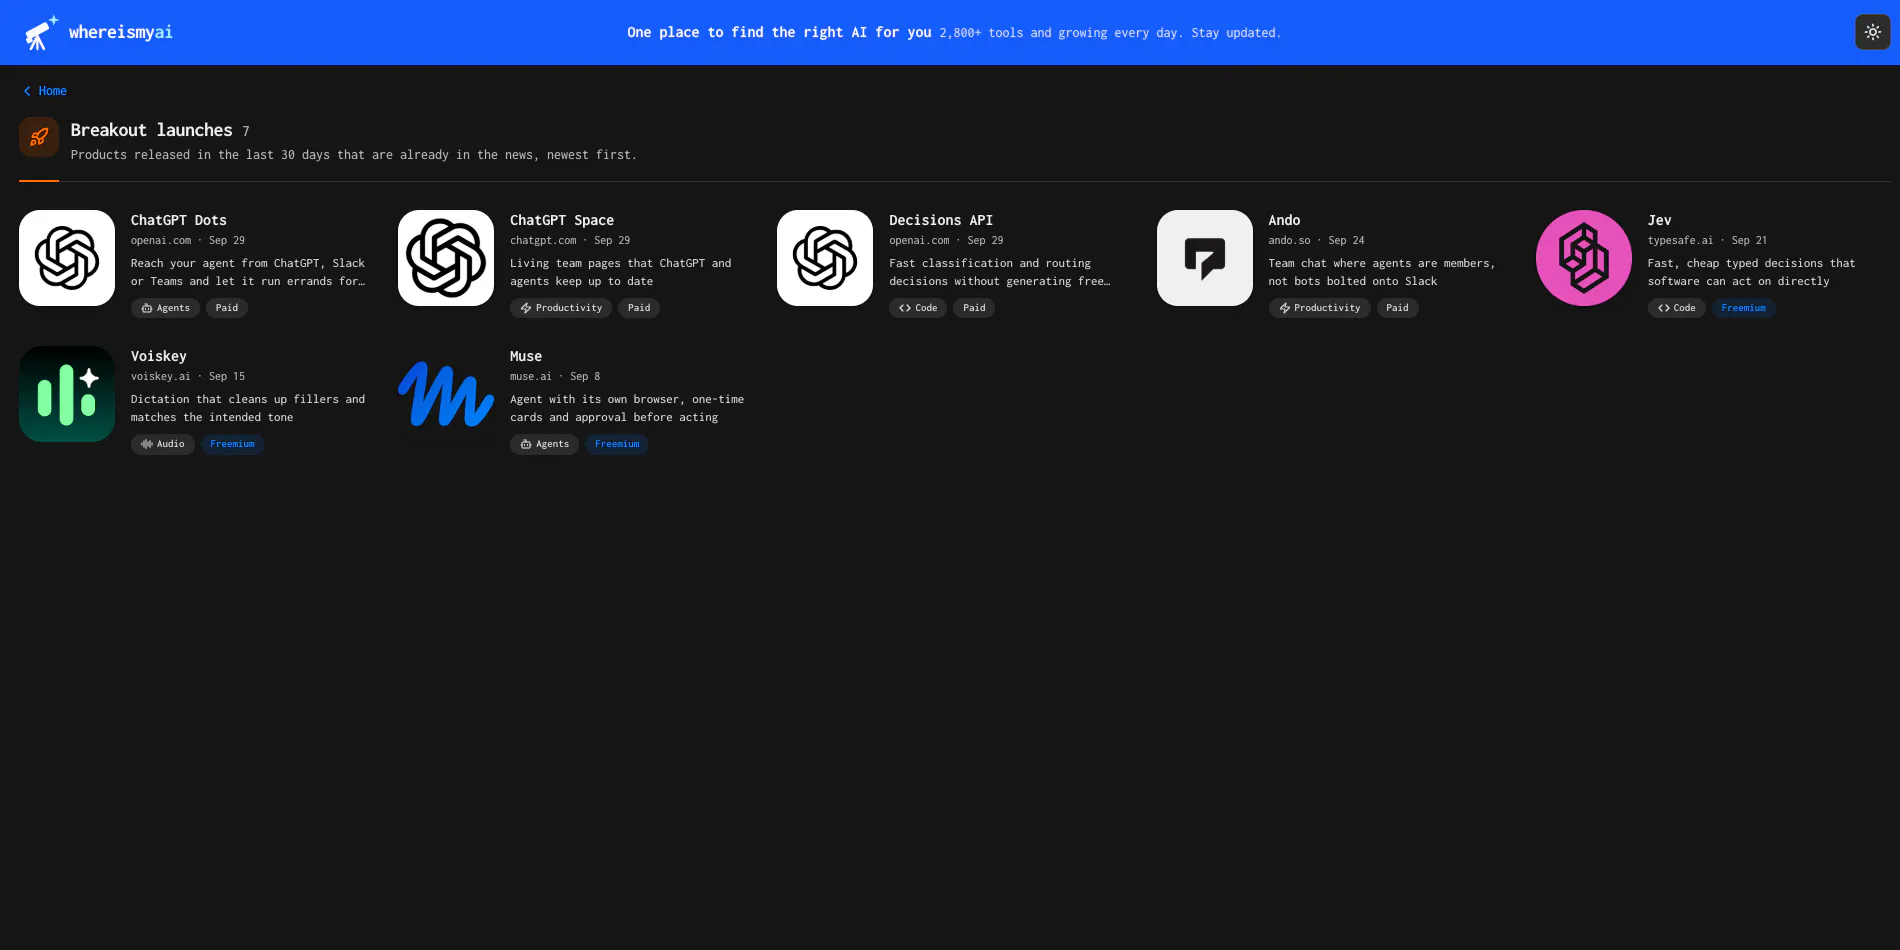Click the whereismyai telescope logo icon
The height and width of the screenshot is (950, 1900).
[41, 32]
